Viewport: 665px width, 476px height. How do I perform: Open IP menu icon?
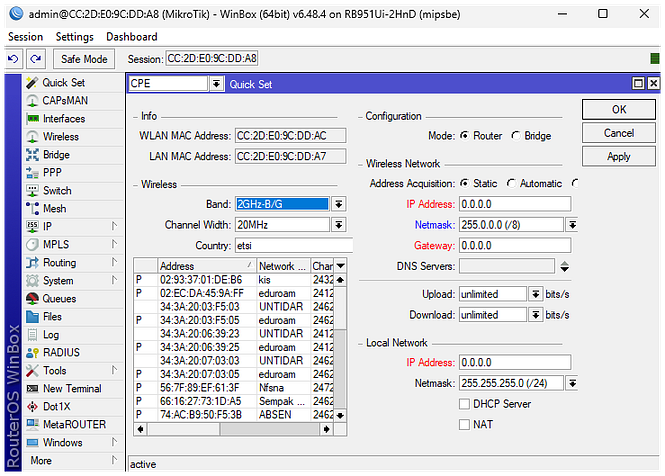pyautogui.click(x=32, y=227)
